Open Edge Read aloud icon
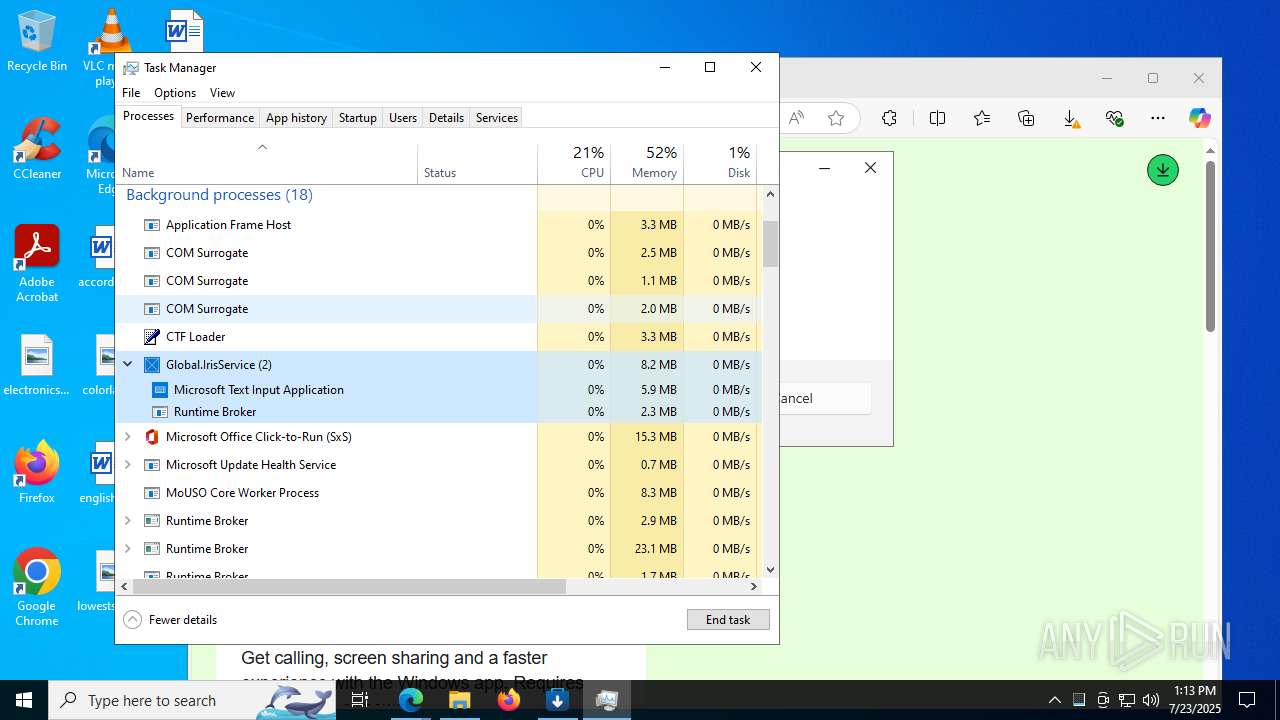This screenshot has height=720, width=1280. tap(796, 118)
